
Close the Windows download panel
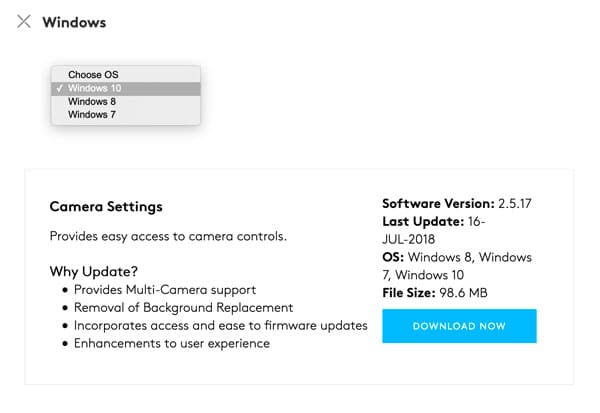pyautogui.click(x=24, y=21)
